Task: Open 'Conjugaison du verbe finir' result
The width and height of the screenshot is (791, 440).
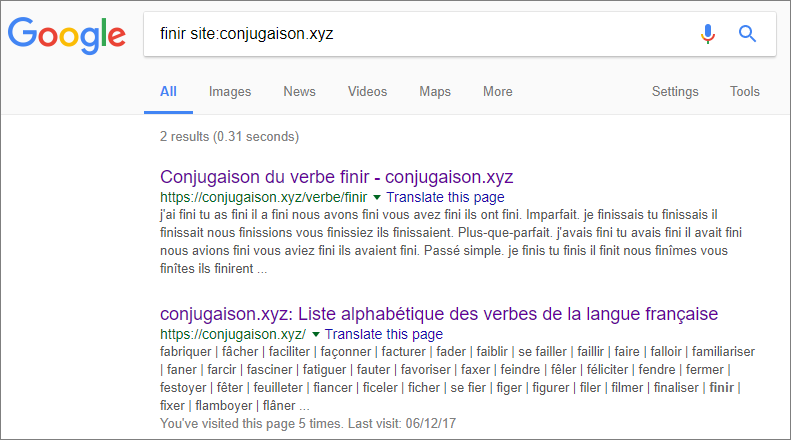Action: [336, 177]
